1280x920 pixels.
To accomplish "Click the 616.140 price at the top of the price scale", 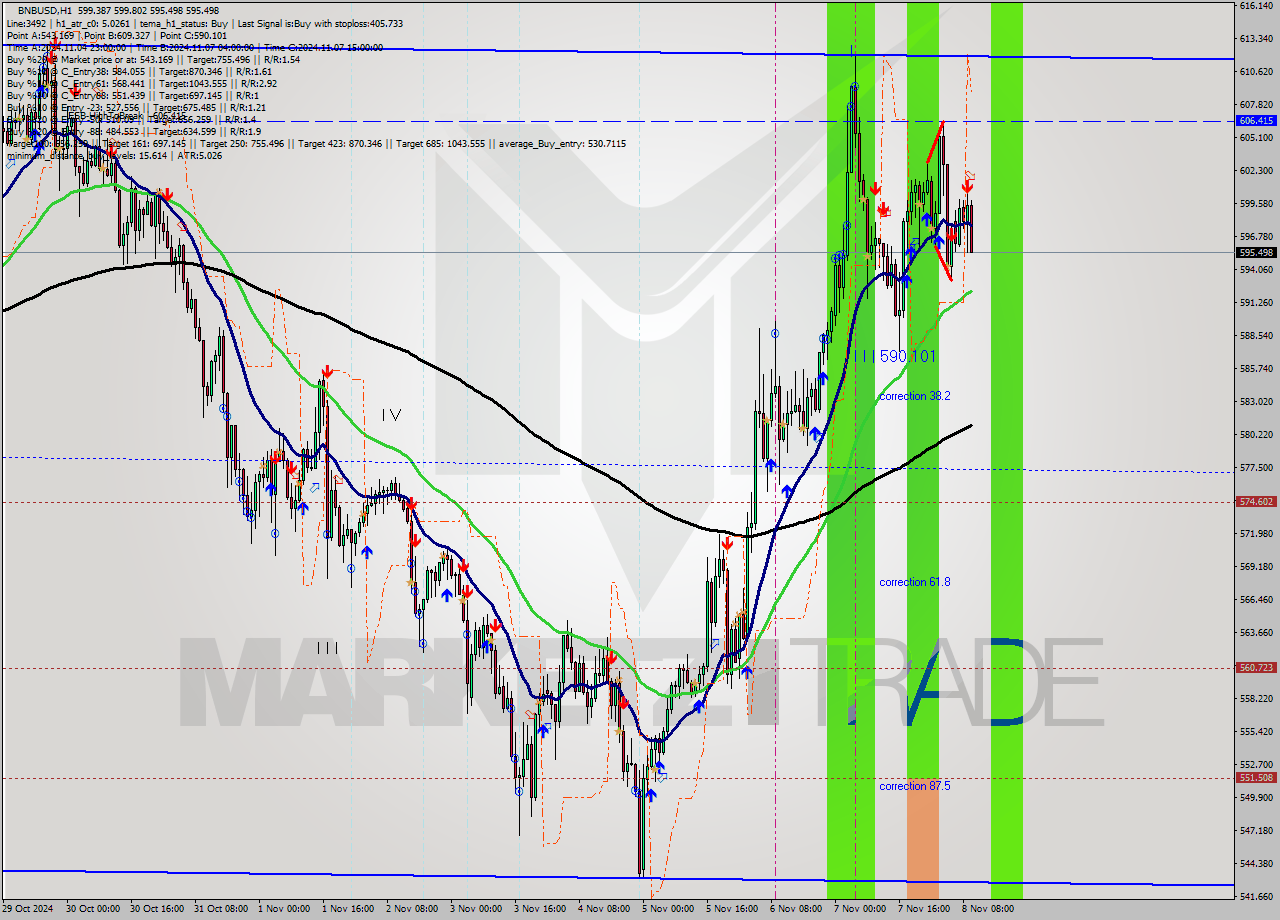I will pyautogui.click(x=1255, y=6).
